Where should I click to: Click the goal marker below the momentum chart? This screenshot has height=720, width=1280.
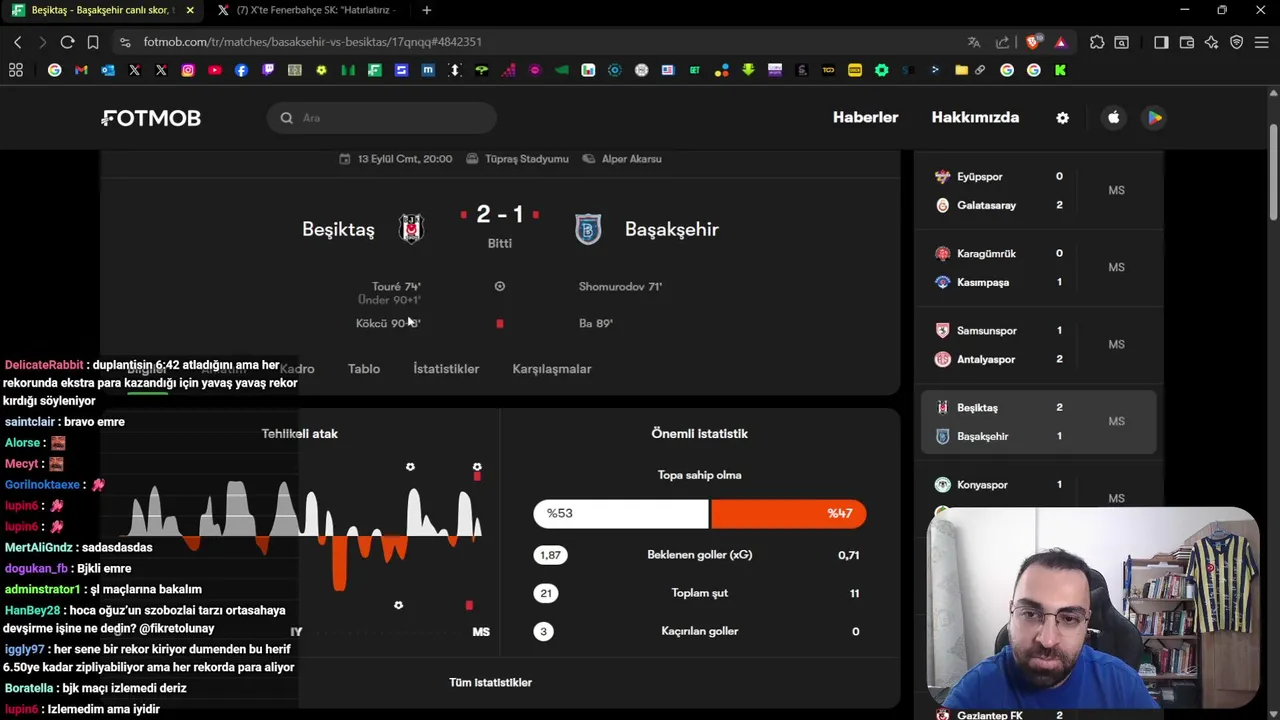398,605
